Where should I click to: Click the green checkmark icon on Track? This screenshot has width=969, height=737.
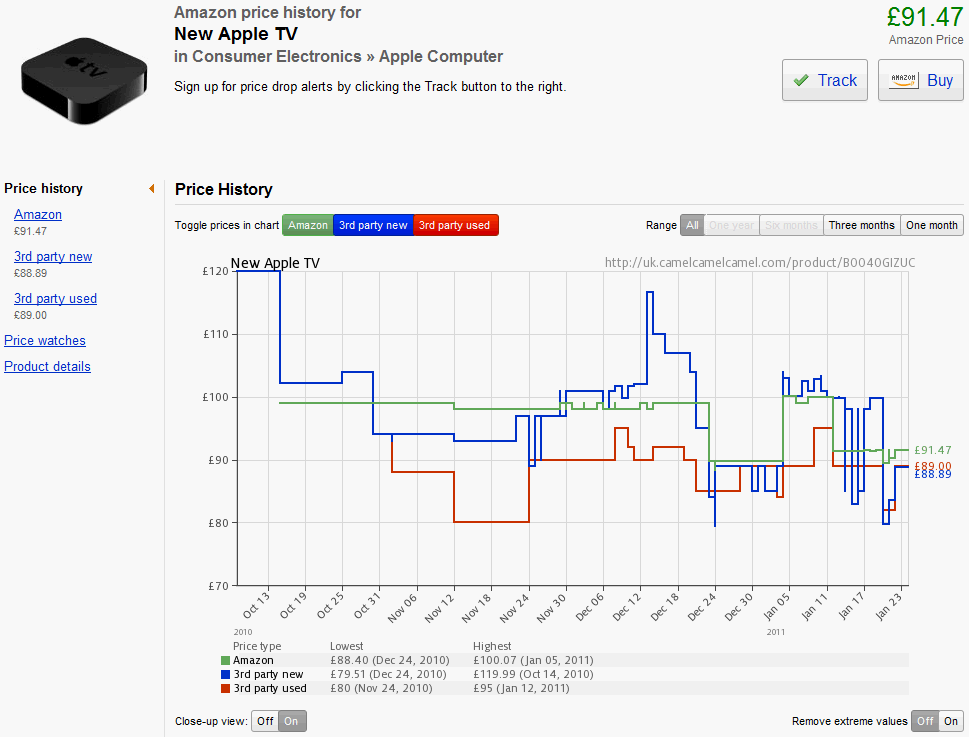(801, 80)
